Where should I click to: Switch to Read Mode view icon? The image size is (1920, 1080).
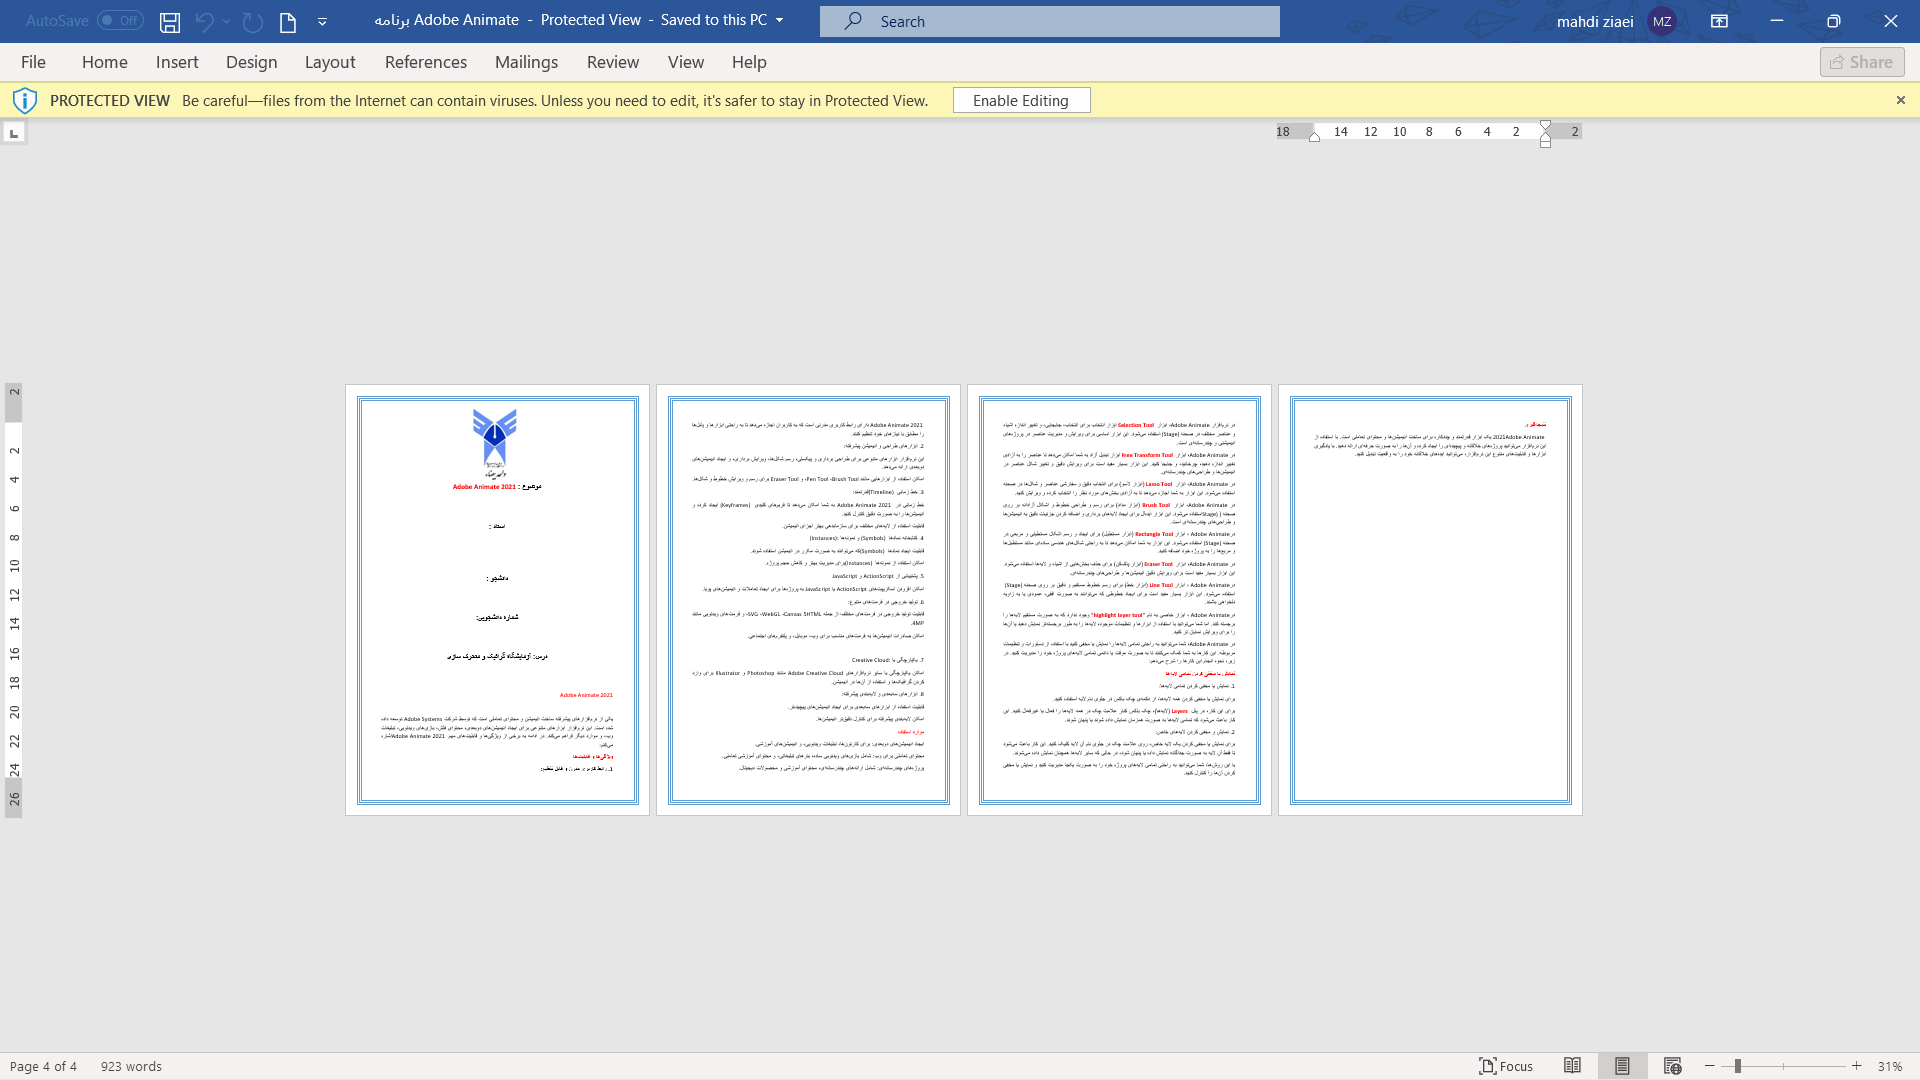click(x=1572, y=1066)
